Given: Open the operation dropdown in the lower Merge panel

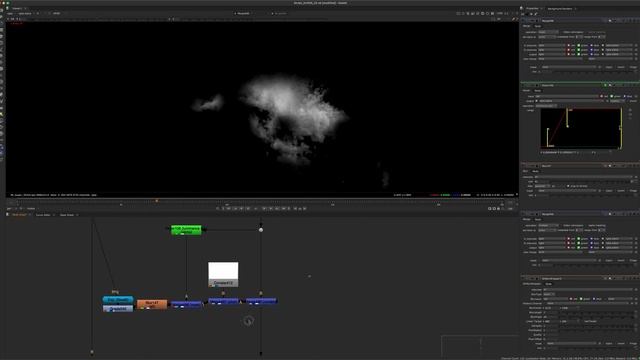Looking at the screenshot, I should click(x=548, y=225).
